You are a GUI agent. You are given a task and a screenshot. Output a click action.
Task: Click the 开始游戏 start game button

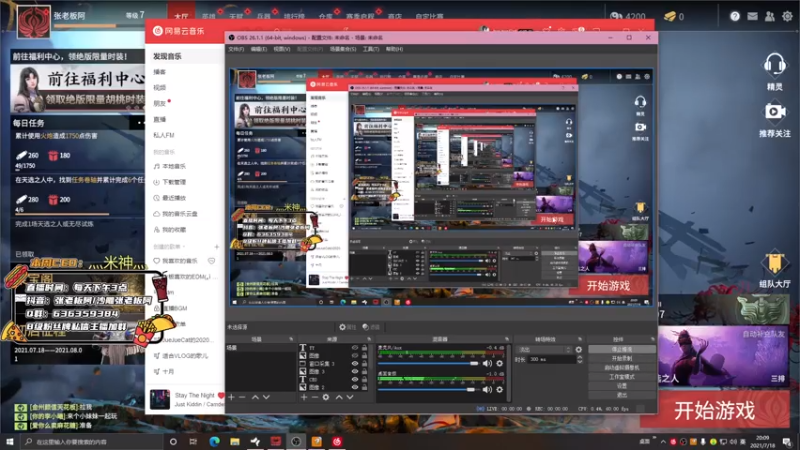coord(714,410)
